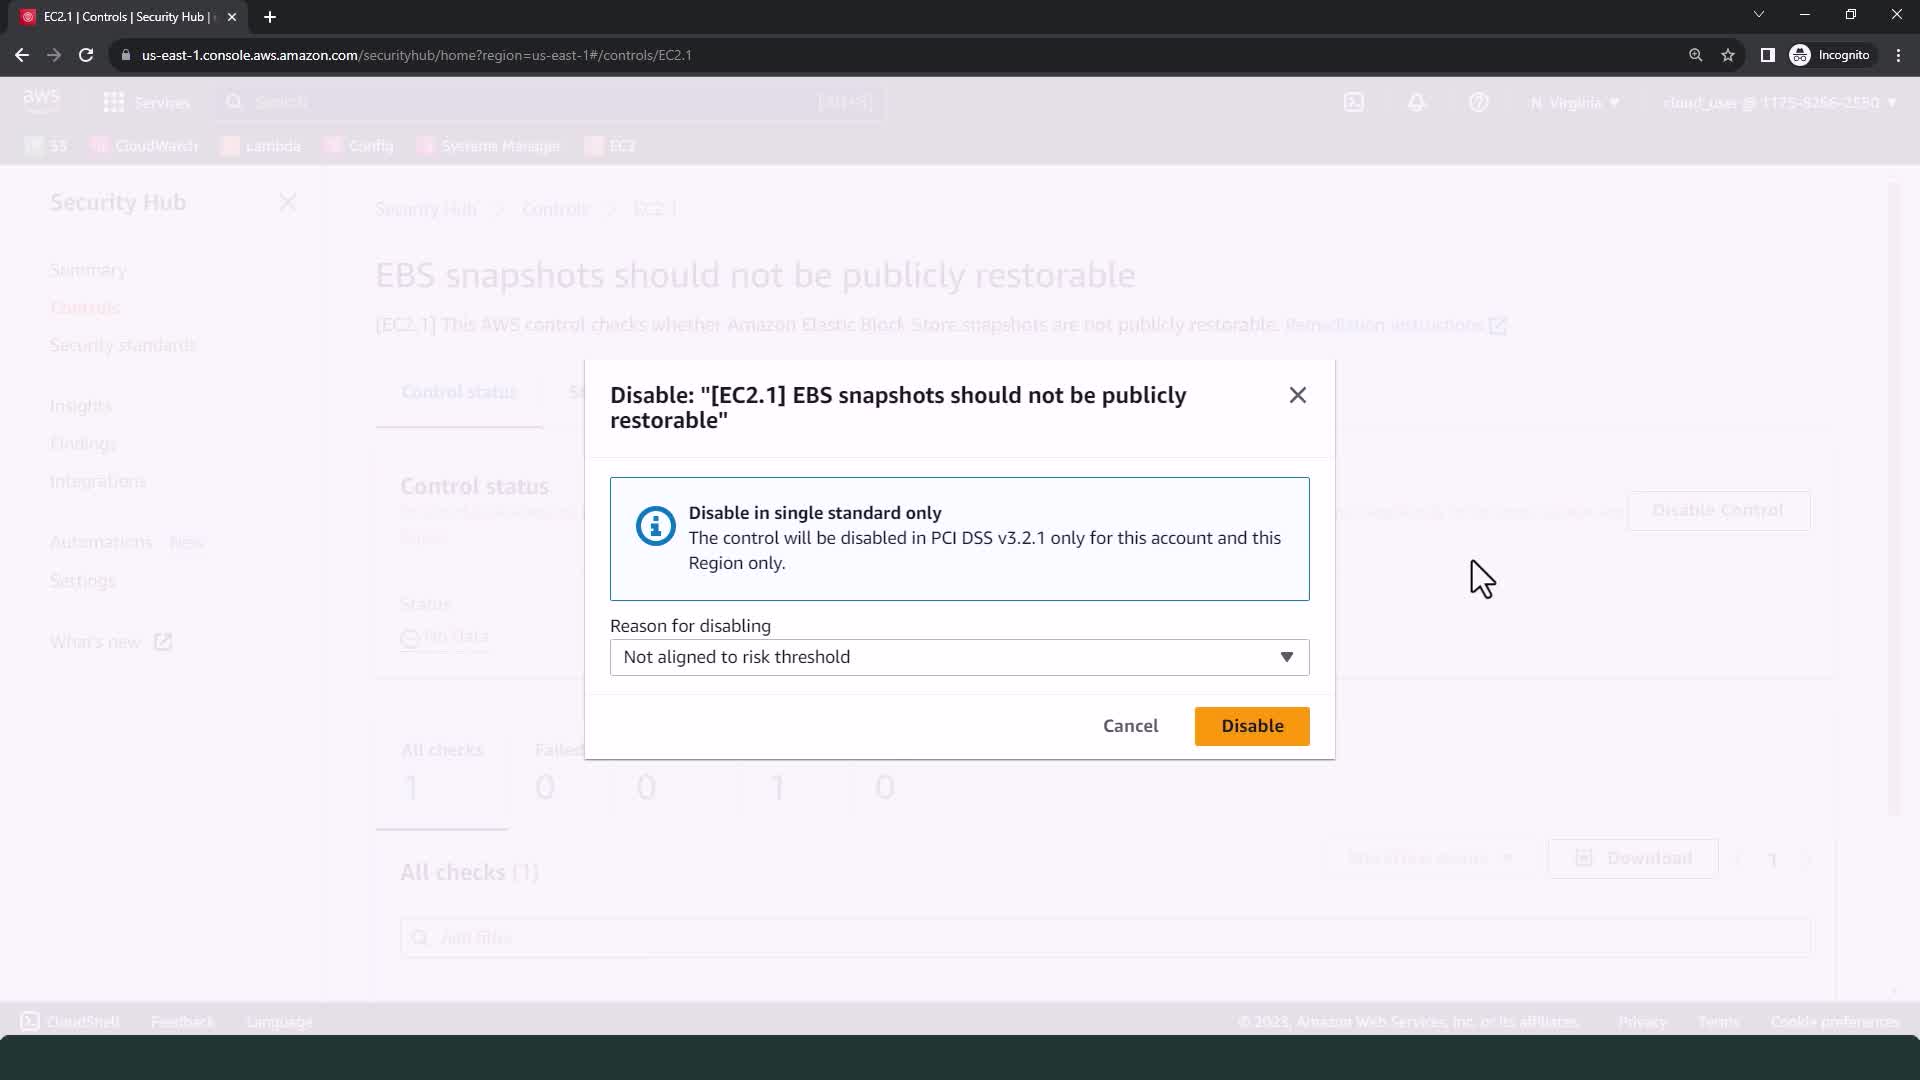Open the Reason for disabling dropdown
This screenshot has width=1920, height=1080.
[x=959, y=657]
